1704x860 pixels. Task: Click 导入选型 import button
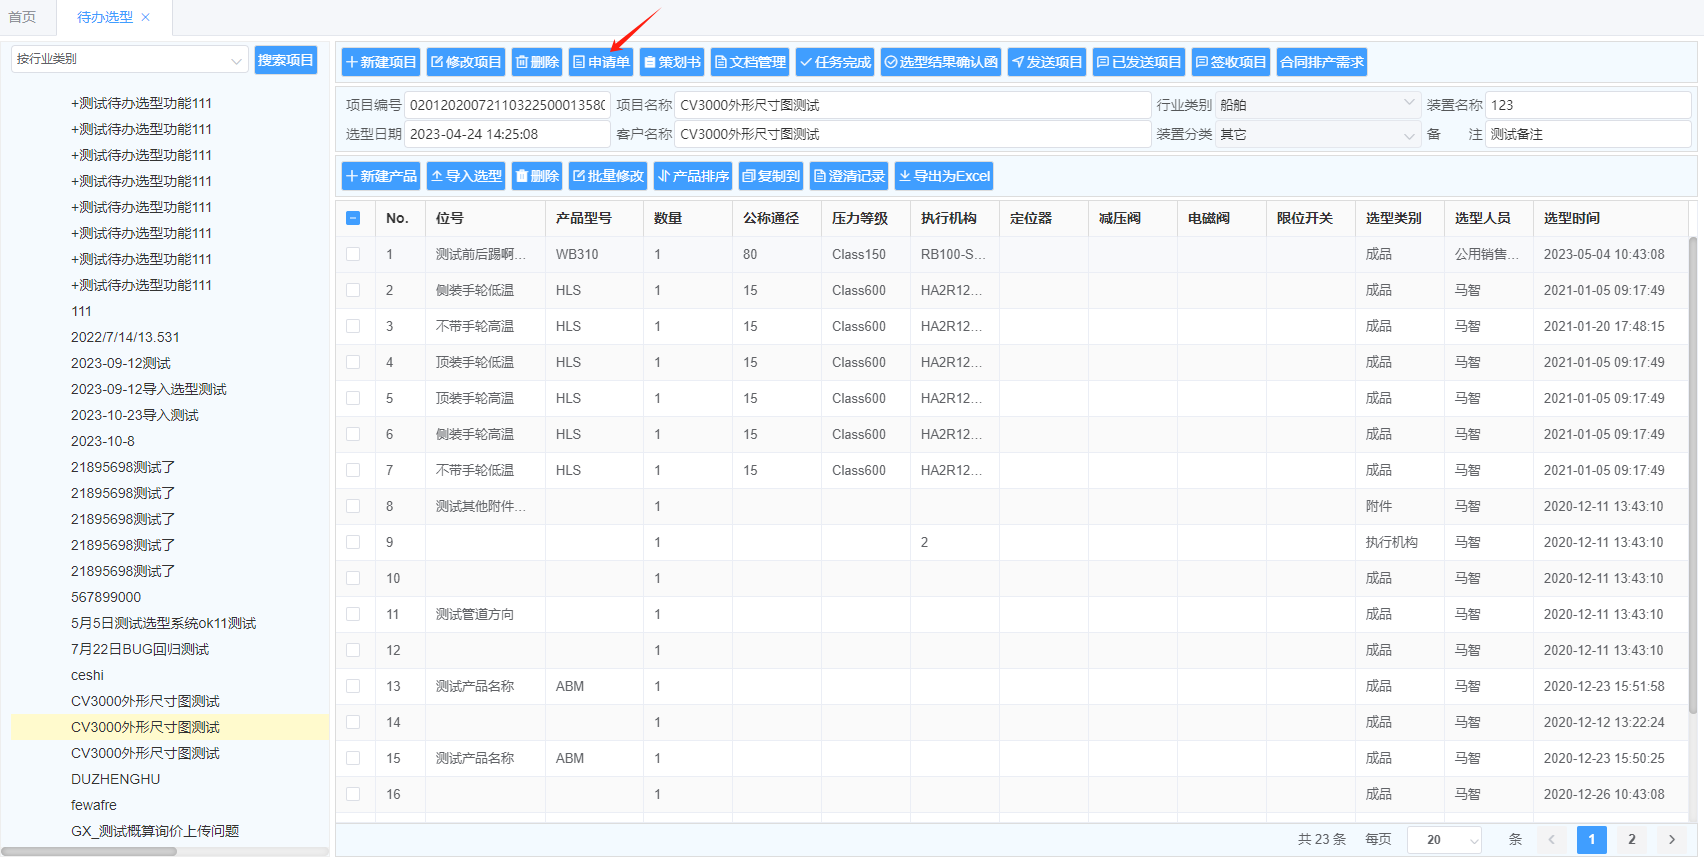tap(466, 176)
